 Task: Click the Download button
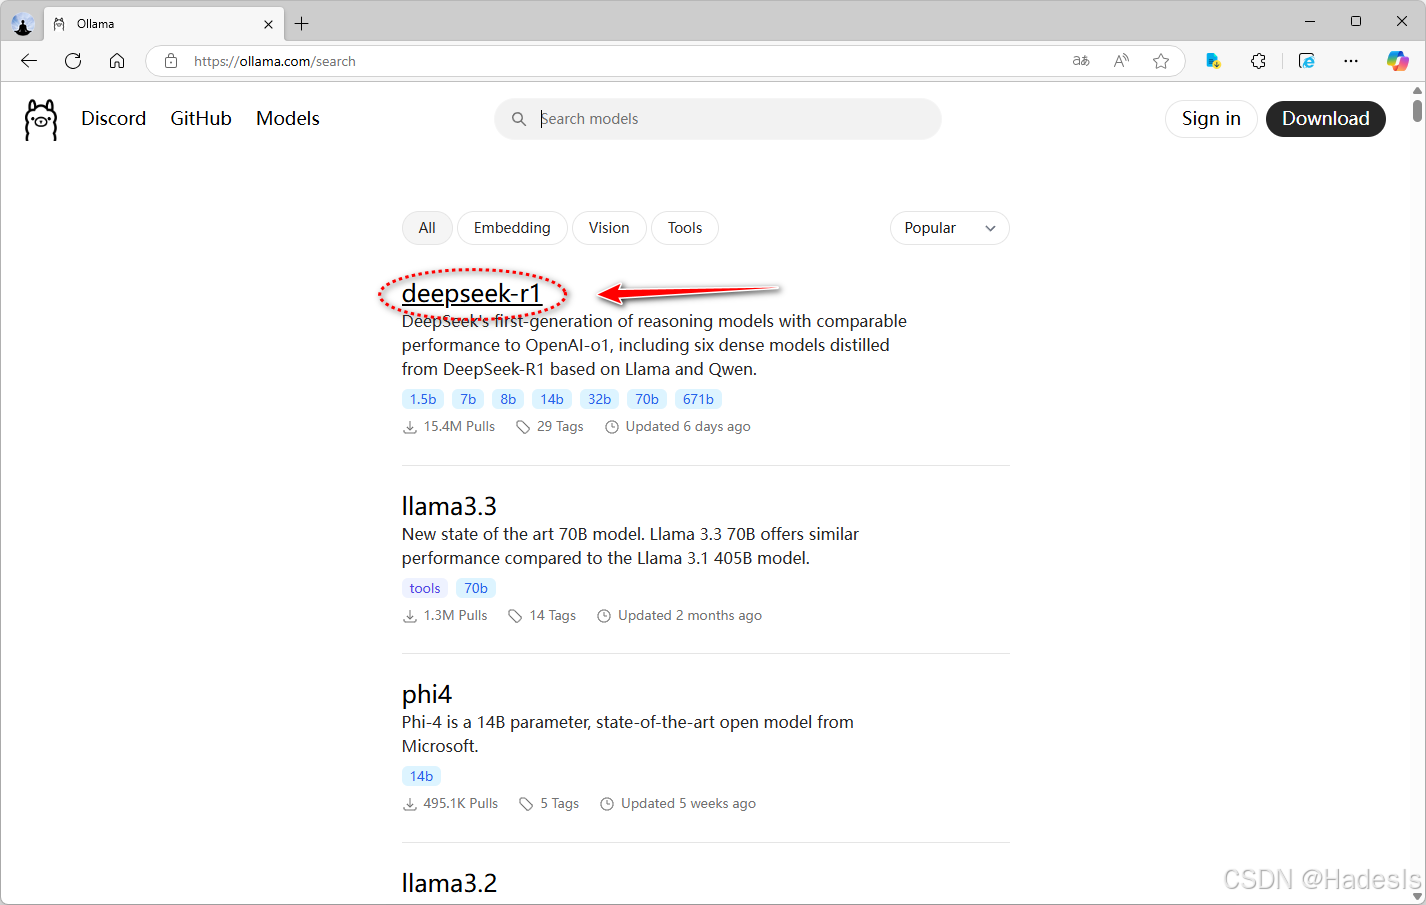[1326, 119]
